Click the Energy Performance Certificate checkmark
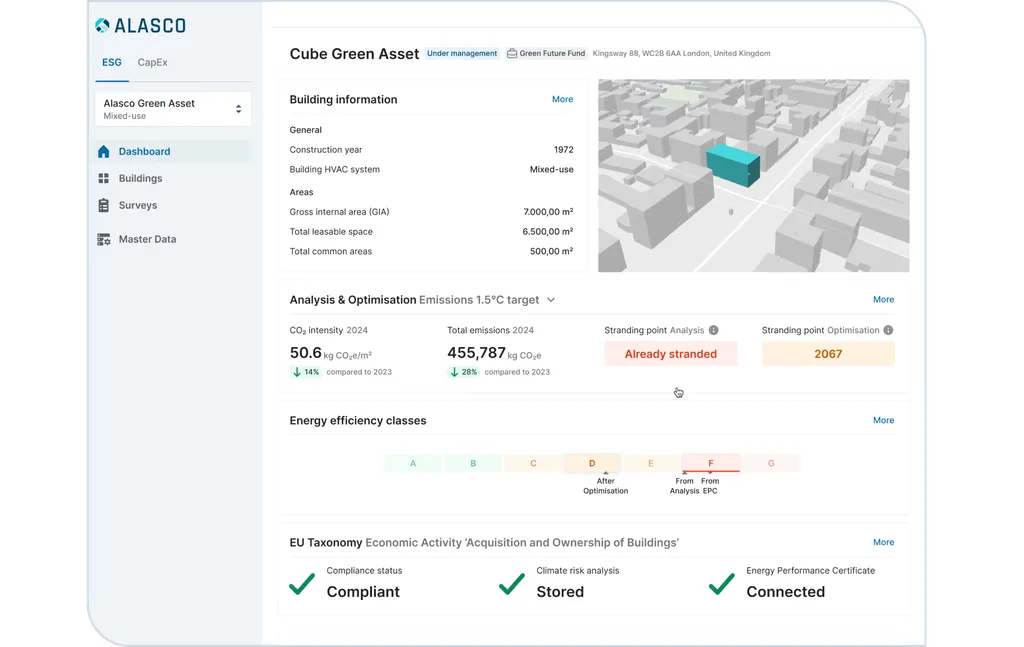 click(x=722, y=584)
